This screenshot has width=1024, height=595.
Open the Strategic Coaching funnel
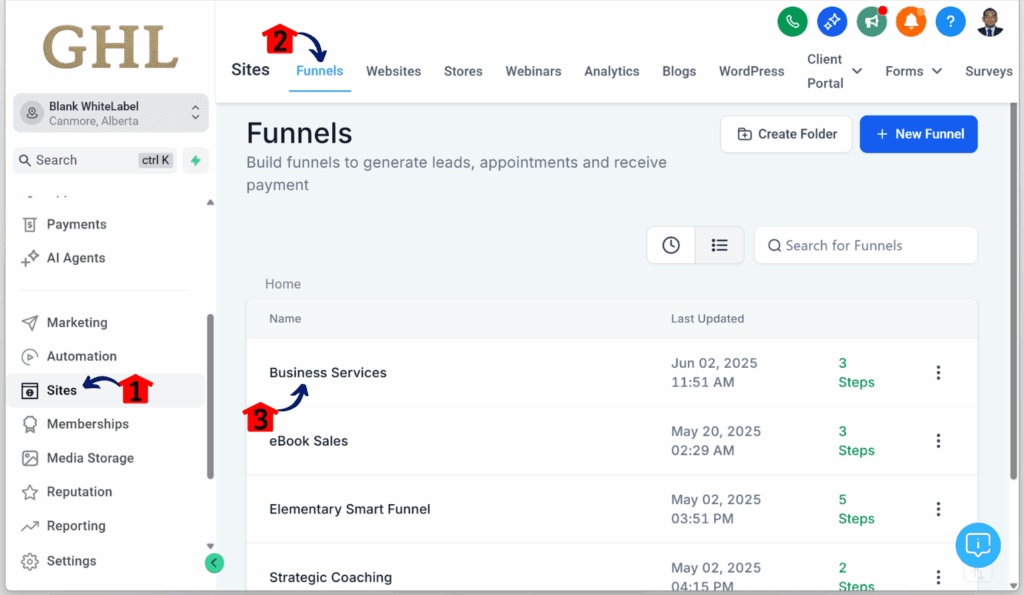point(330,577)
